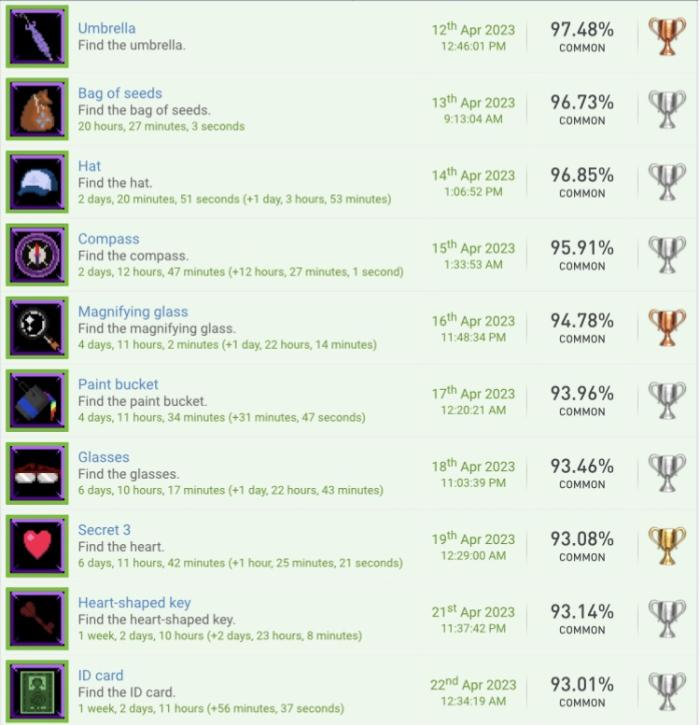700x725 pixels.
Task: Click the Heart-shaped key trophy icon
Action: 37,618
